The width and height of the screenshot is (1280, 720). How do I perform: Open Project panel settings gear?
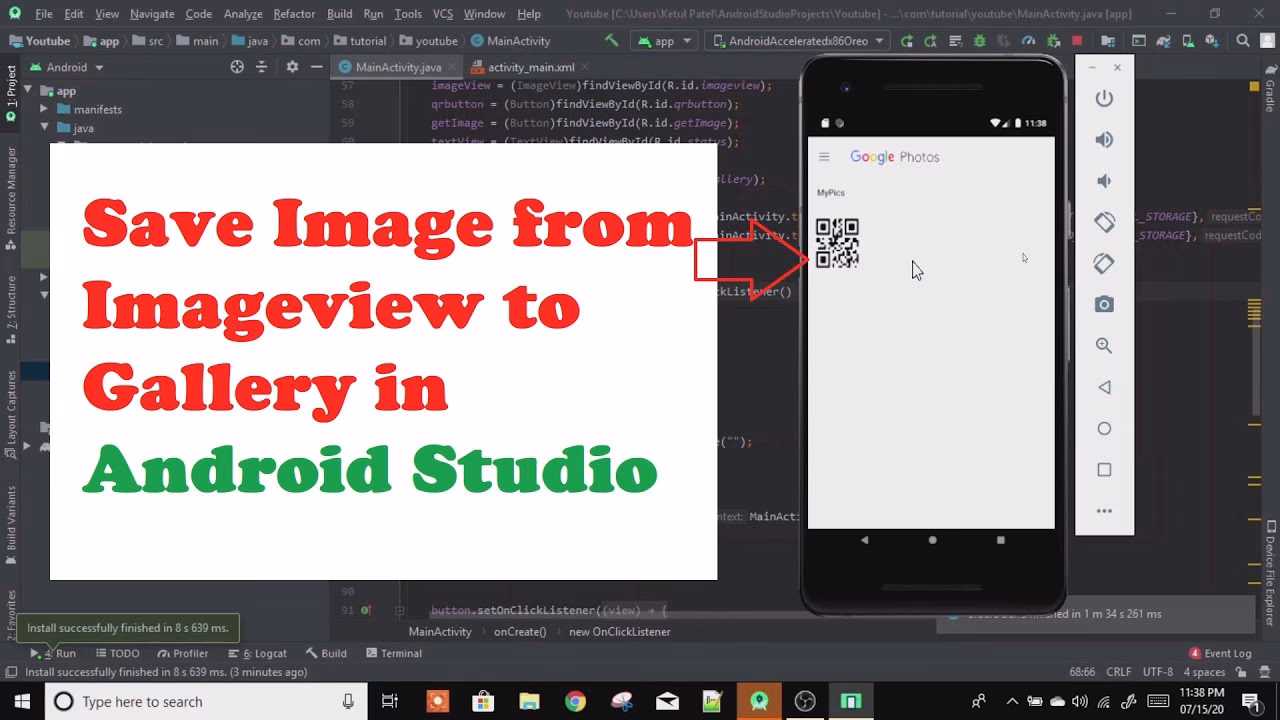tap(292, 67)
